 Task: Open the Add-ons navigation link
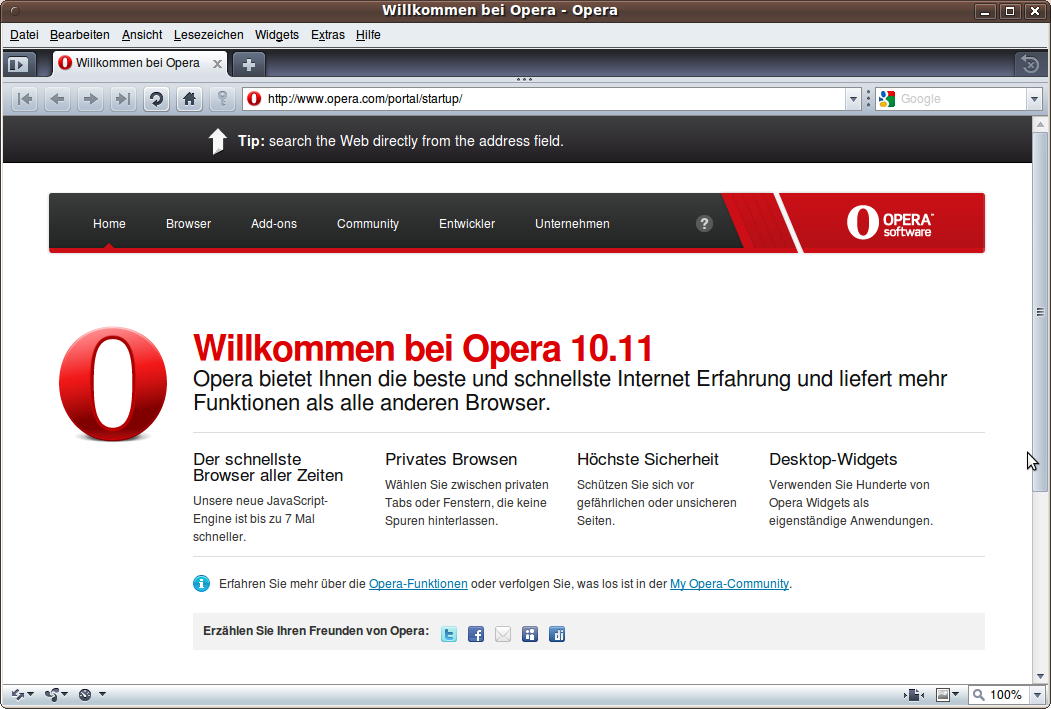(x=273, y=224)
